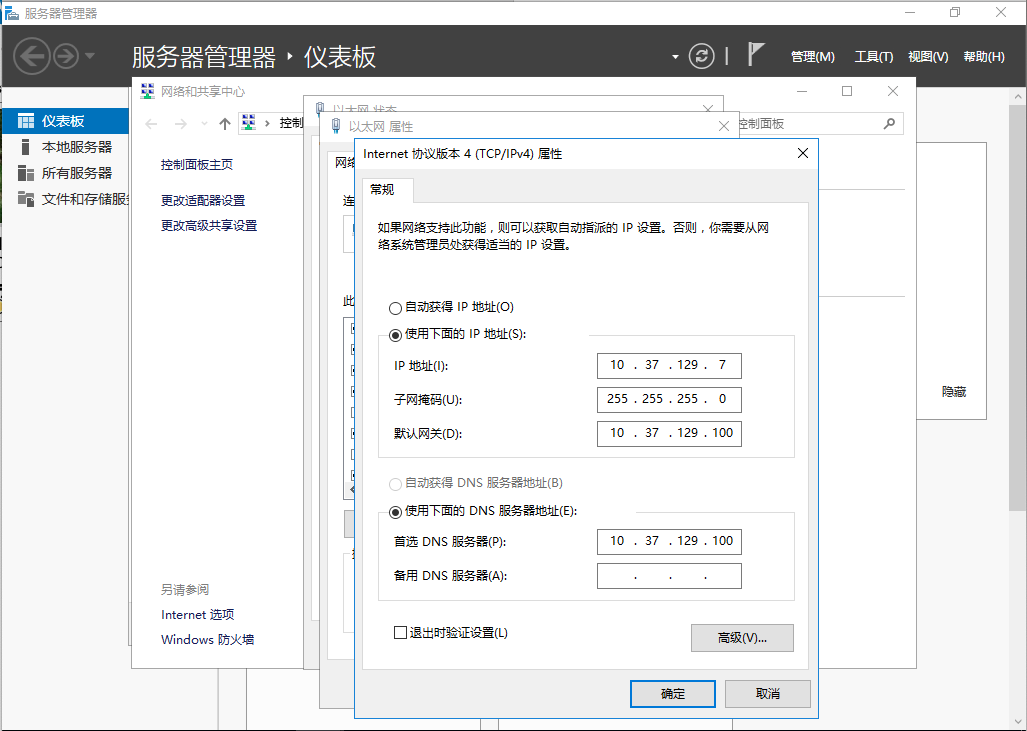Open the 帮助(H) menu
The height and width of the screenshot is (731, 1027).
tap(984, 57)
